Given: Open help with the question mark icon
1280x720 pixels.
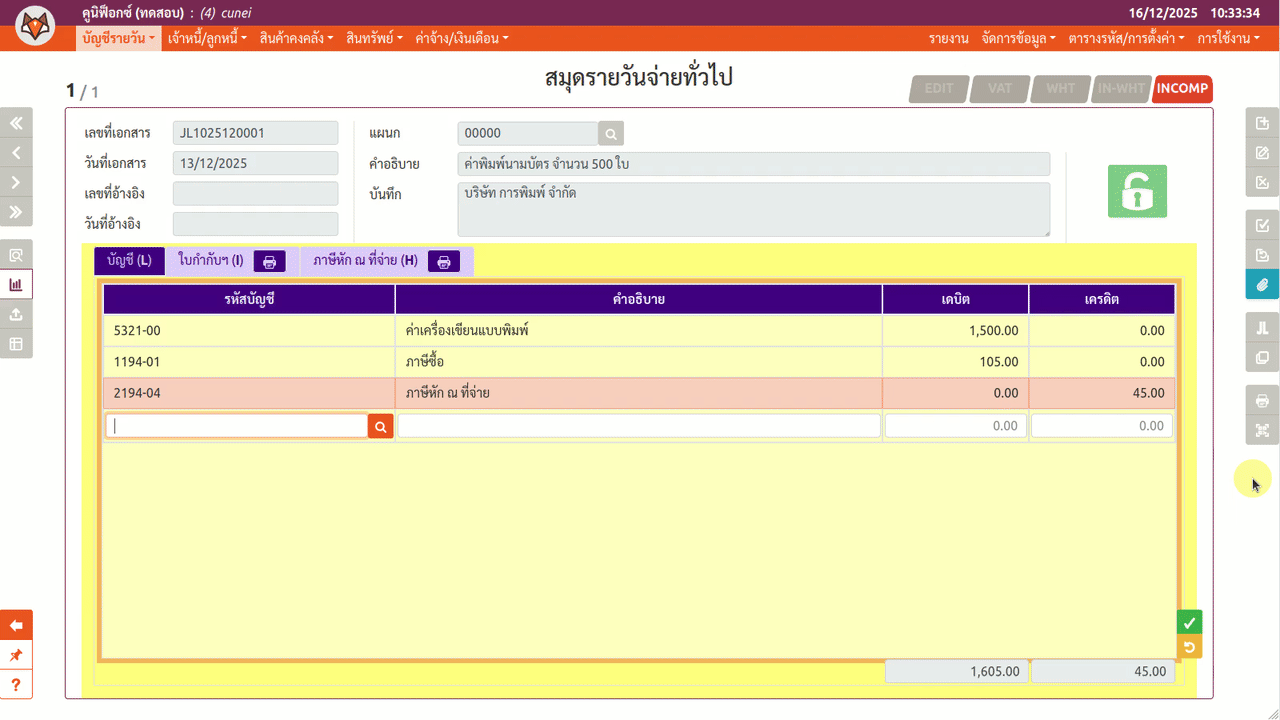Looking at the screenshot, I should pos(16,685).
